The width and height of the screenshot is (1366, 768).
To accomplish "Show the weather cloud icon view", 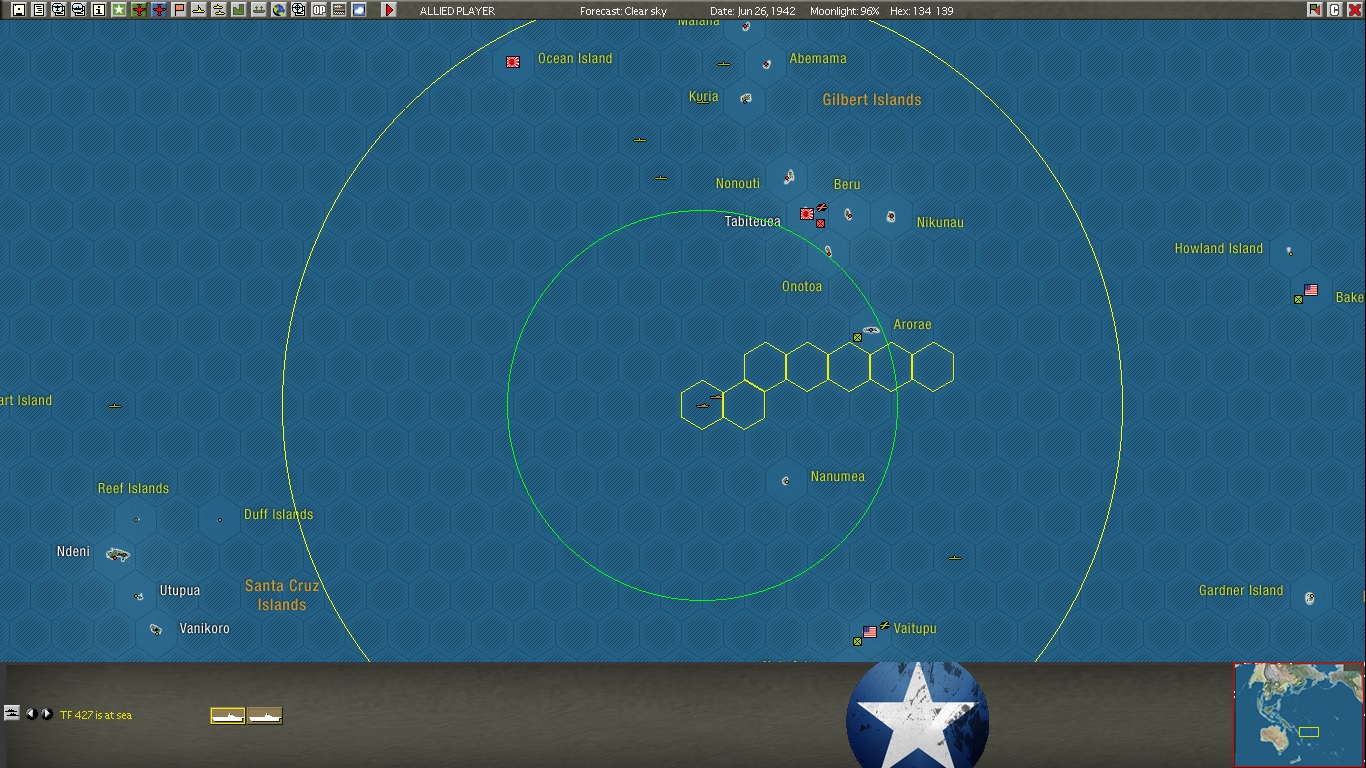I will (x=359, y=10).
